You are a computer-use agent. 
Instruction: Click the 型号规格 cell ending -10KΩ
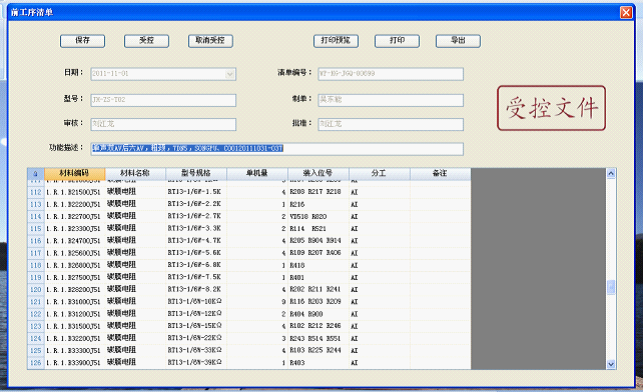point(196,302)
